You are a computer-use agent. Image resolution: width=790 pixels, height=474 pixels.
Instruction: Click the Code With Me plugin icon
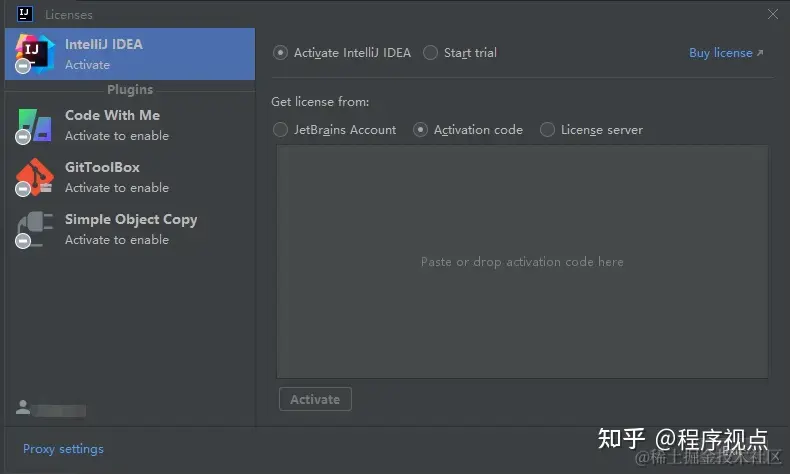pyautogui.click(x=34, y=125)
